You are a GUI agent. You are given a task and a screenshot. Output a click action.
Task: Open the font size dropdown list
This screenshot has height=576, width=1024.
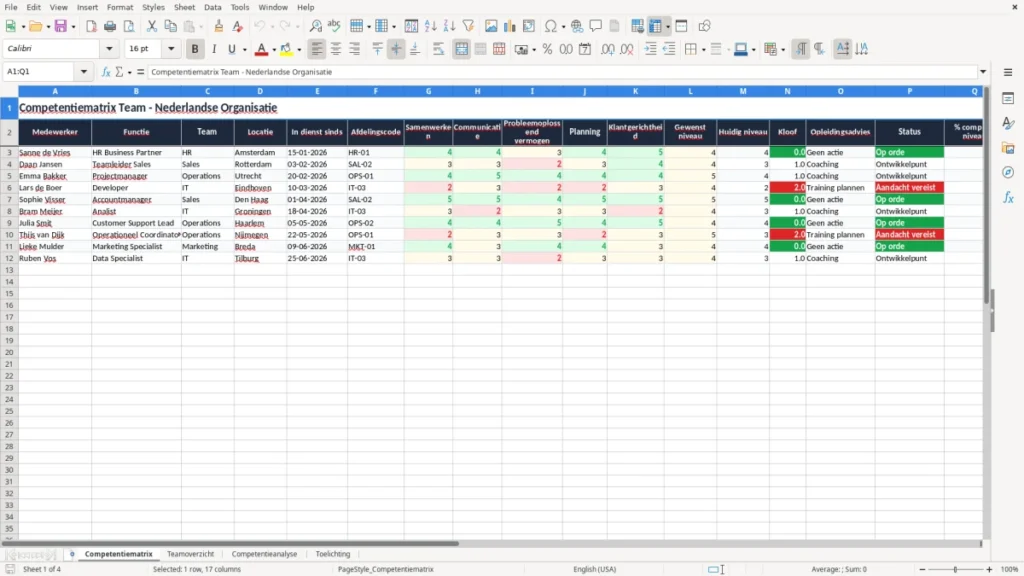[171, 48]
